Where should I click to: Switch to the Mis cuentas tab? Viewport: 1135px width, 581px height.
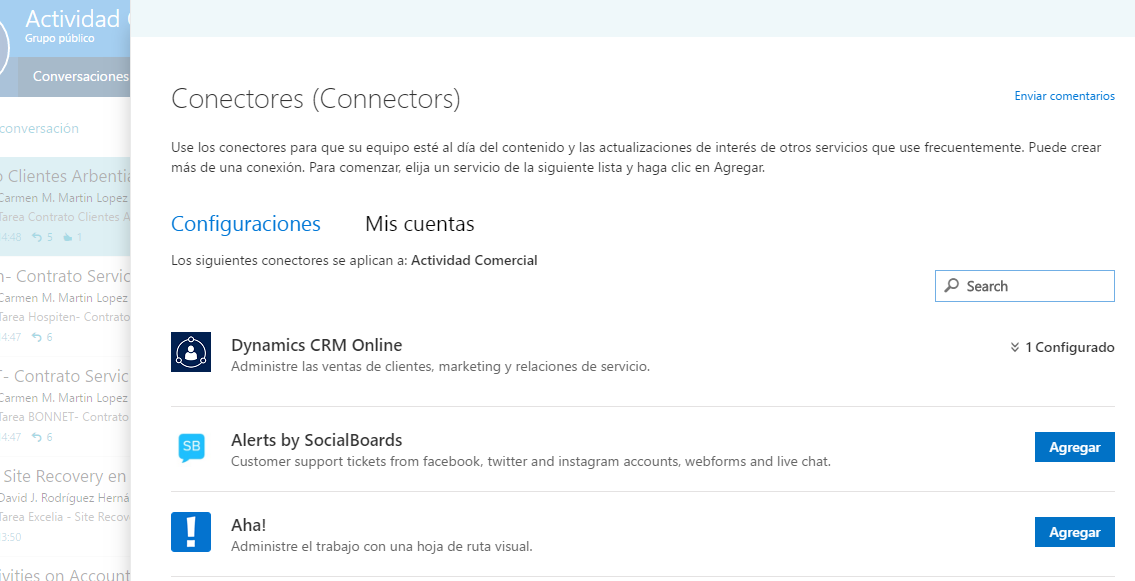pyautogui.click(x=419, y=224)
